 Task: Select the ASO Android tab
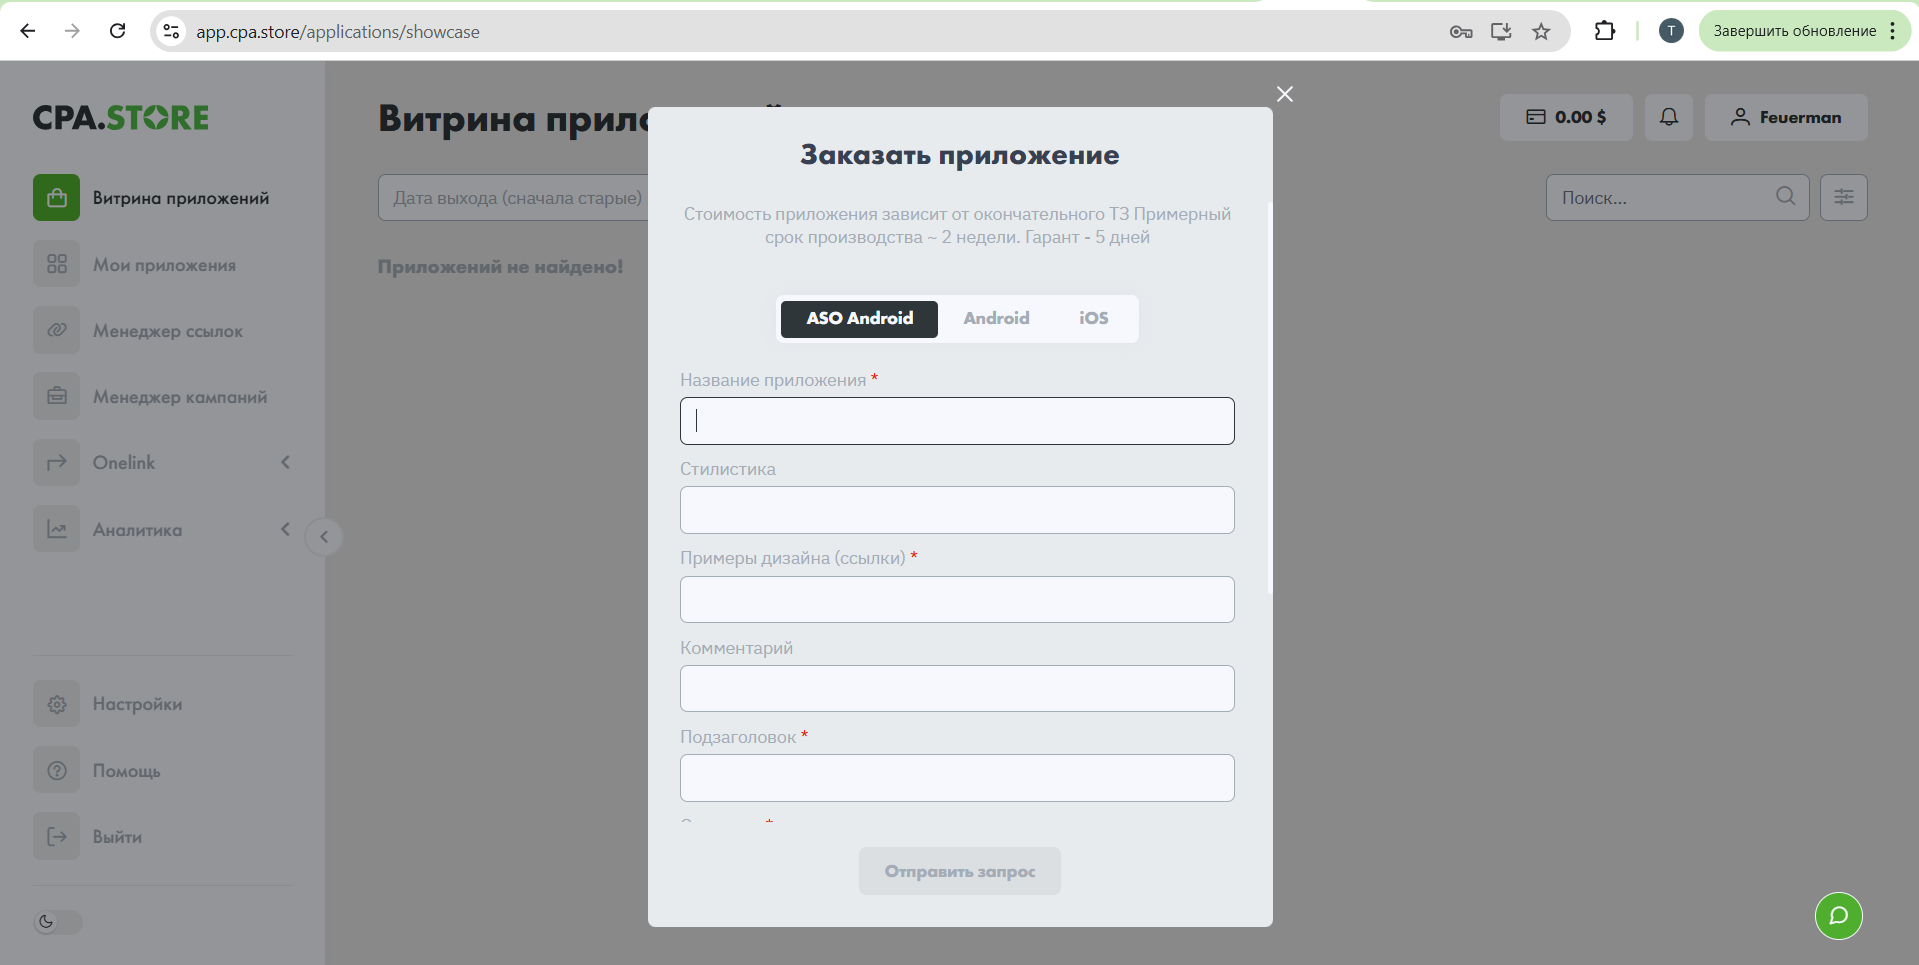tap(859, 319)
